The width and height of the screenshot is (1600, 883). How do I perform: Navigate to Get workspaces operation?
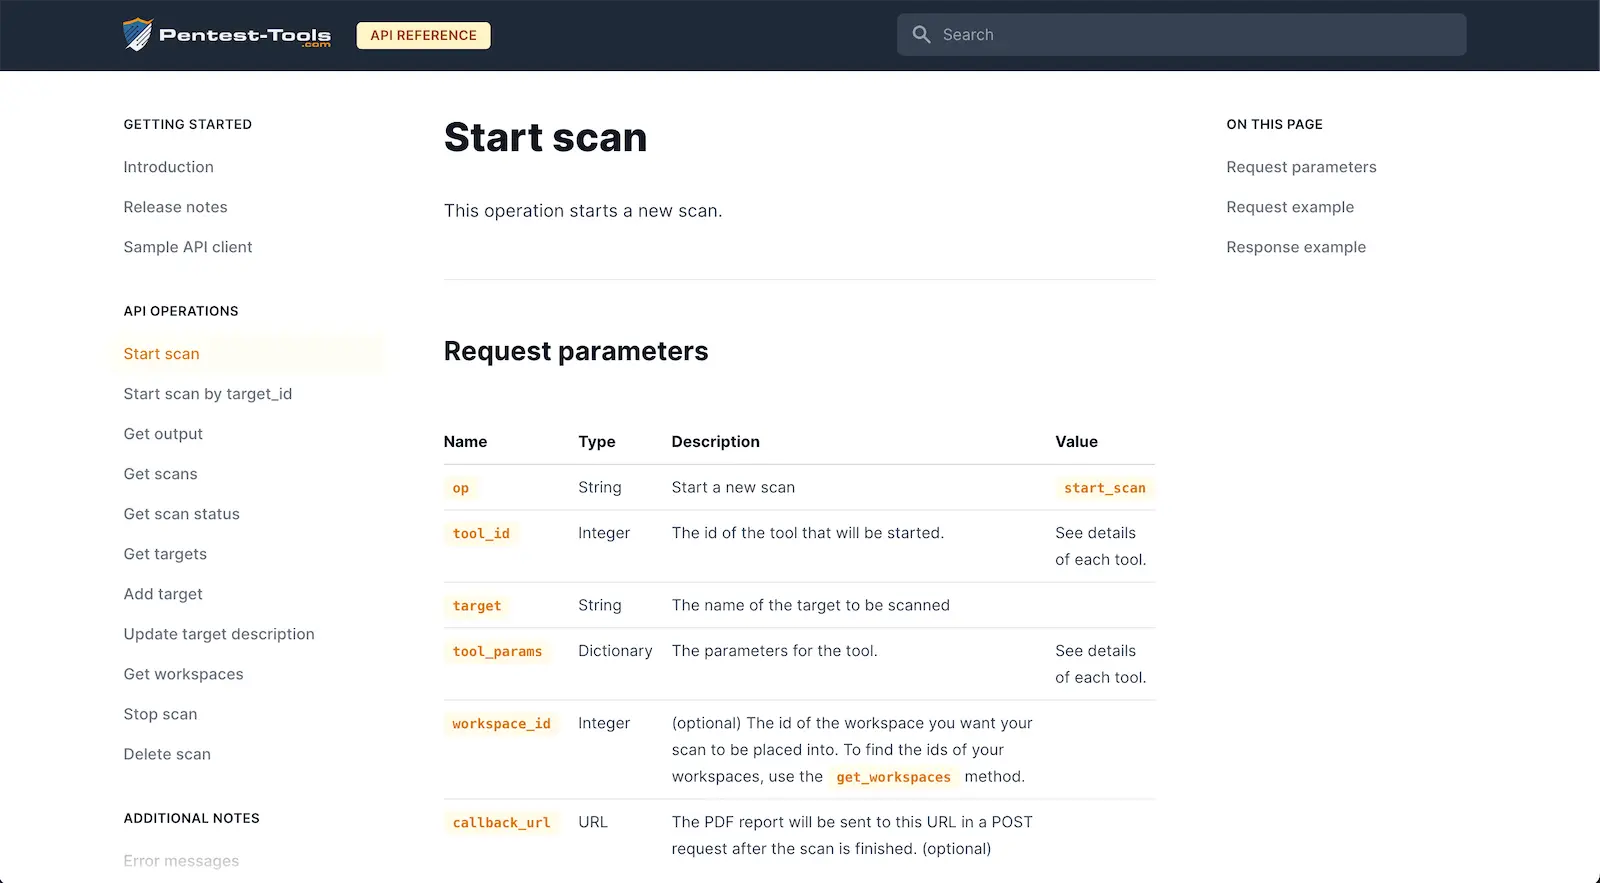tap(183, 674)
